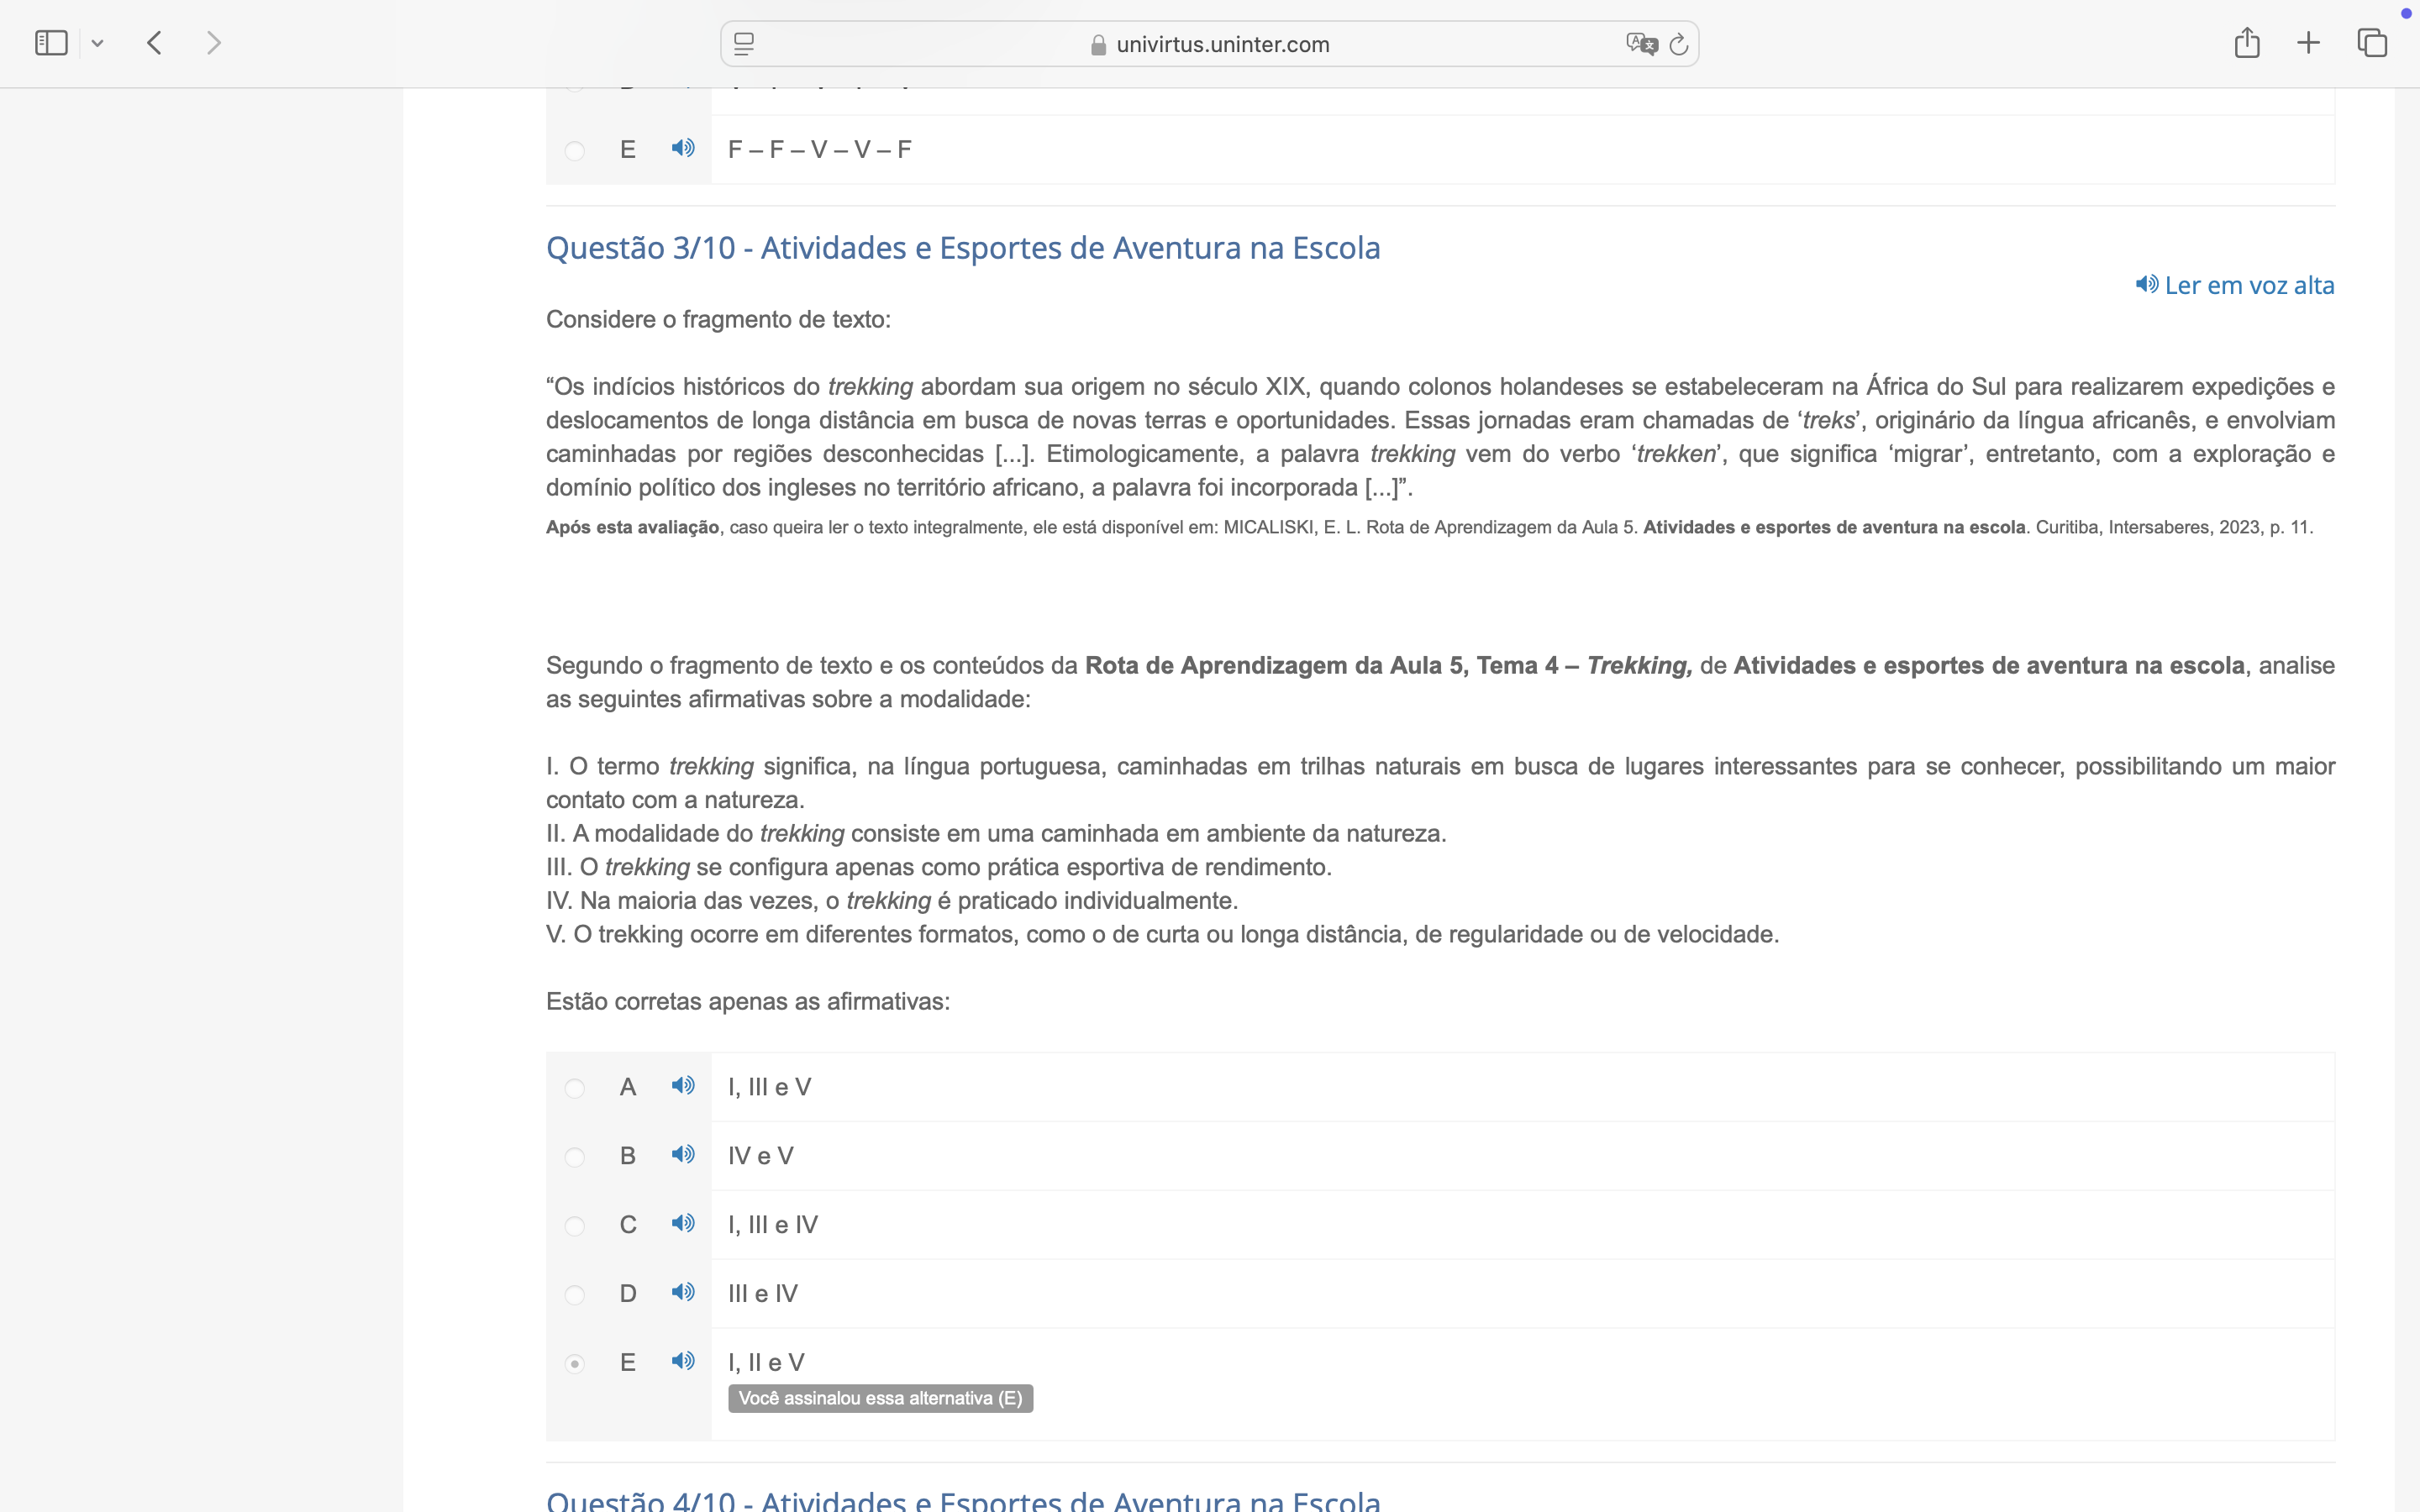Select radio button for alternative A
Image resolution: width=2420 pixels, height=1512 pixels.
[574, 1088]
